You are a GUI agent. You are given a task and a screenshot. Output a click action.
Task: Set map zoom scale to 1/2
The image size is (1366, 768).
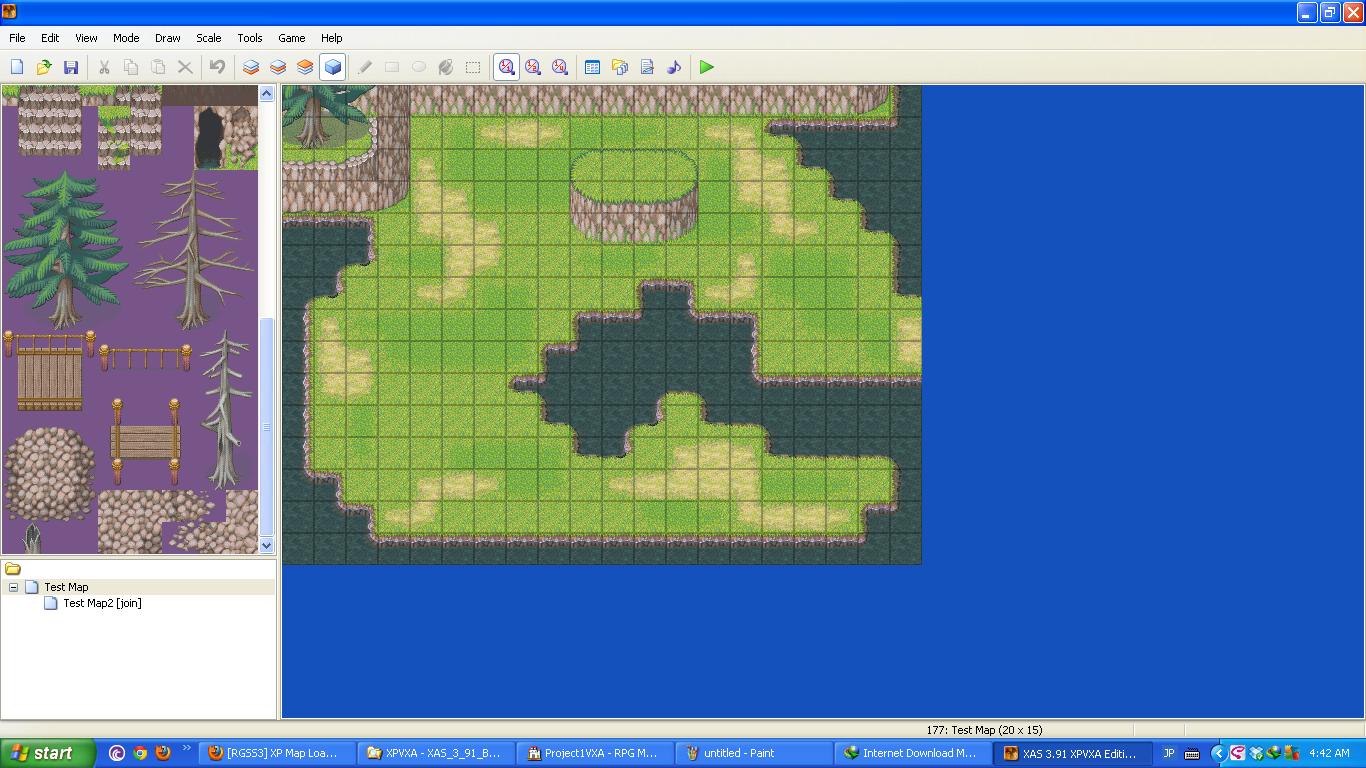tap(533, 67)
